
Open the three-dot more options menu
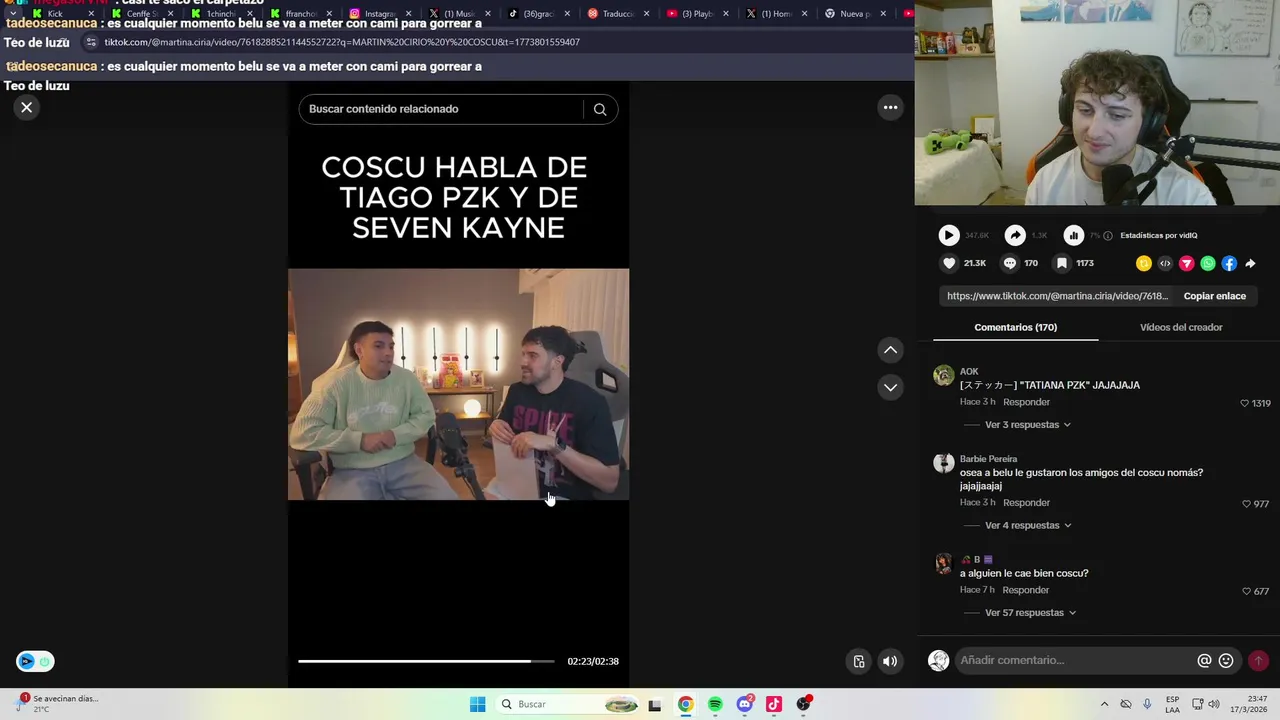890,107
